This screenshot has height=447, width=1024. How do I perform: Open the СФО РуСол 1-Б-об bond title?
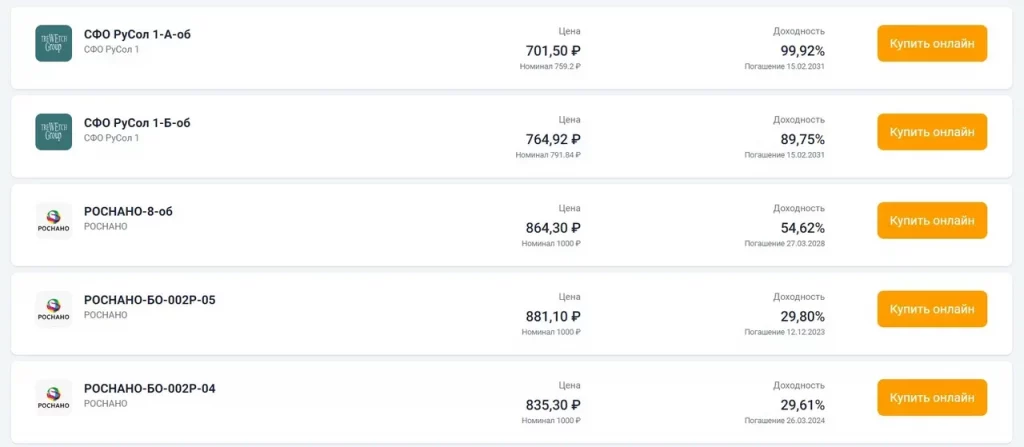(137, 123)
